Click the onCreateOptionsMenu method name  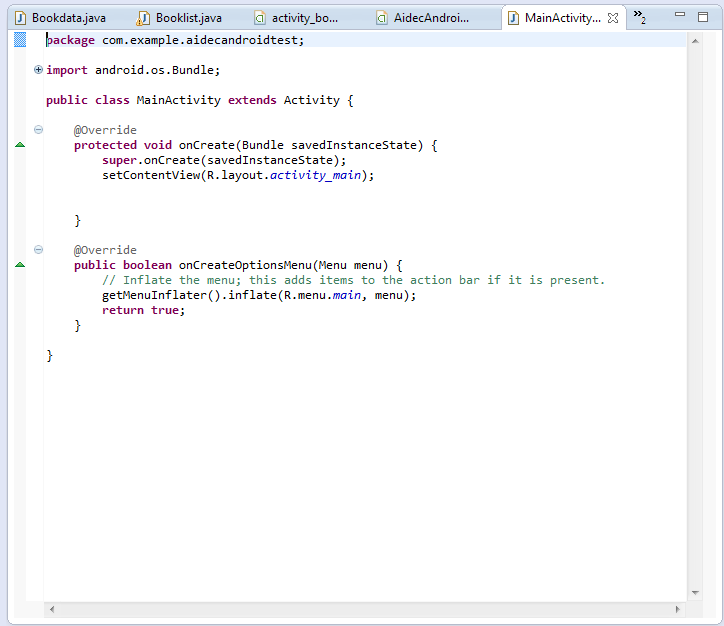pyautogui.click(x=245, y=265)
